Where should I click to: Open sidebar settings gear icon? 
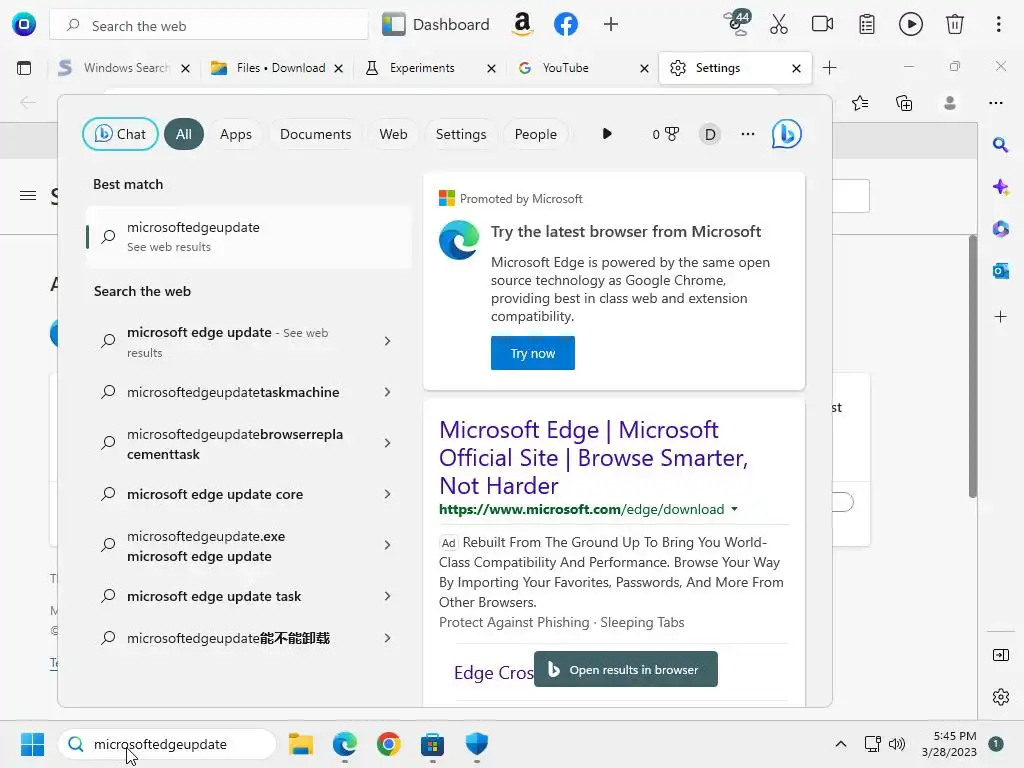tap(1000, 697)
